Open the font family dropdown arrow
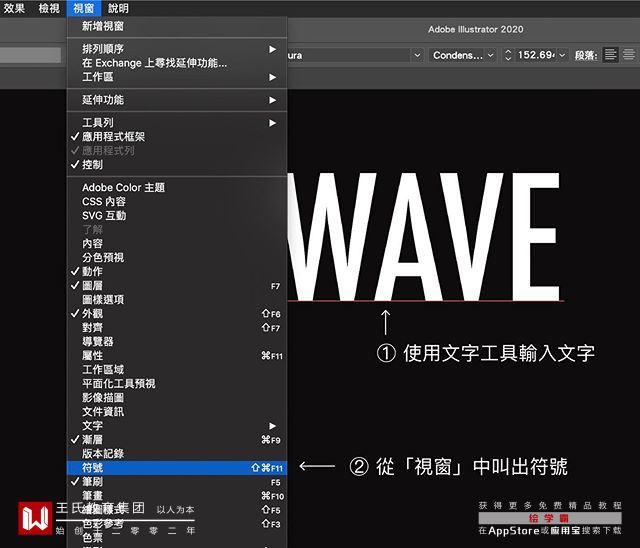640x548 pixels. [x=417, y=55]
